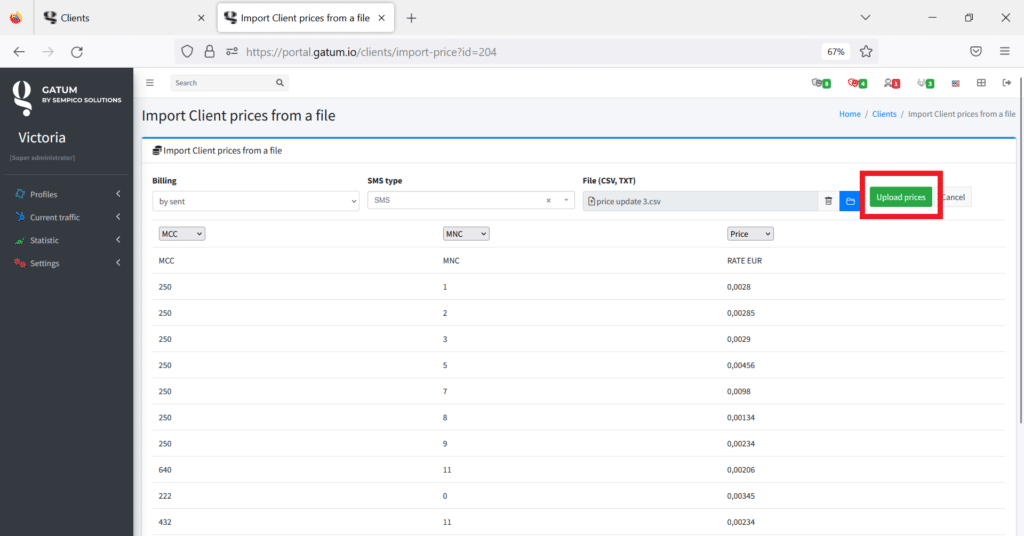This screenshot has height=536, width=1024.
Task: Open the MNC column mapping dropdown
Action: tap(466, 234)
